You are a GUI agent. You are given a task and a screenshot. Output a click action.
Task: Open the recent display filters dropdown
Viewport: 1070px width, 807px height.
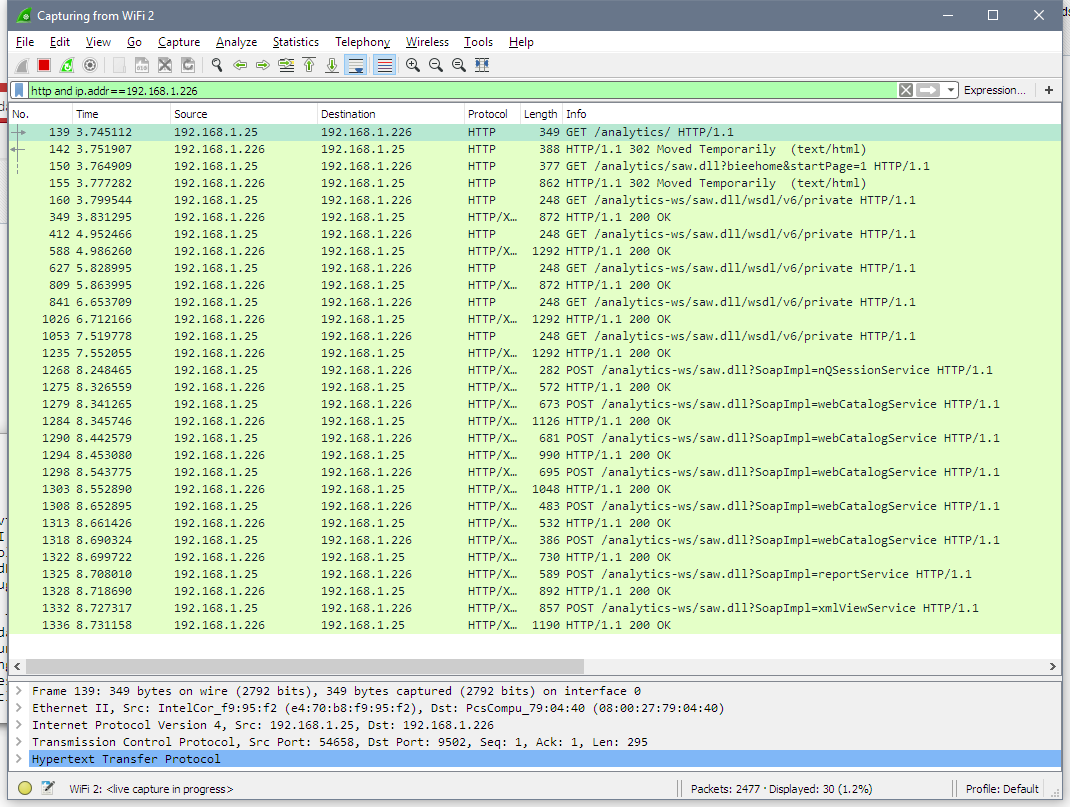953,90
